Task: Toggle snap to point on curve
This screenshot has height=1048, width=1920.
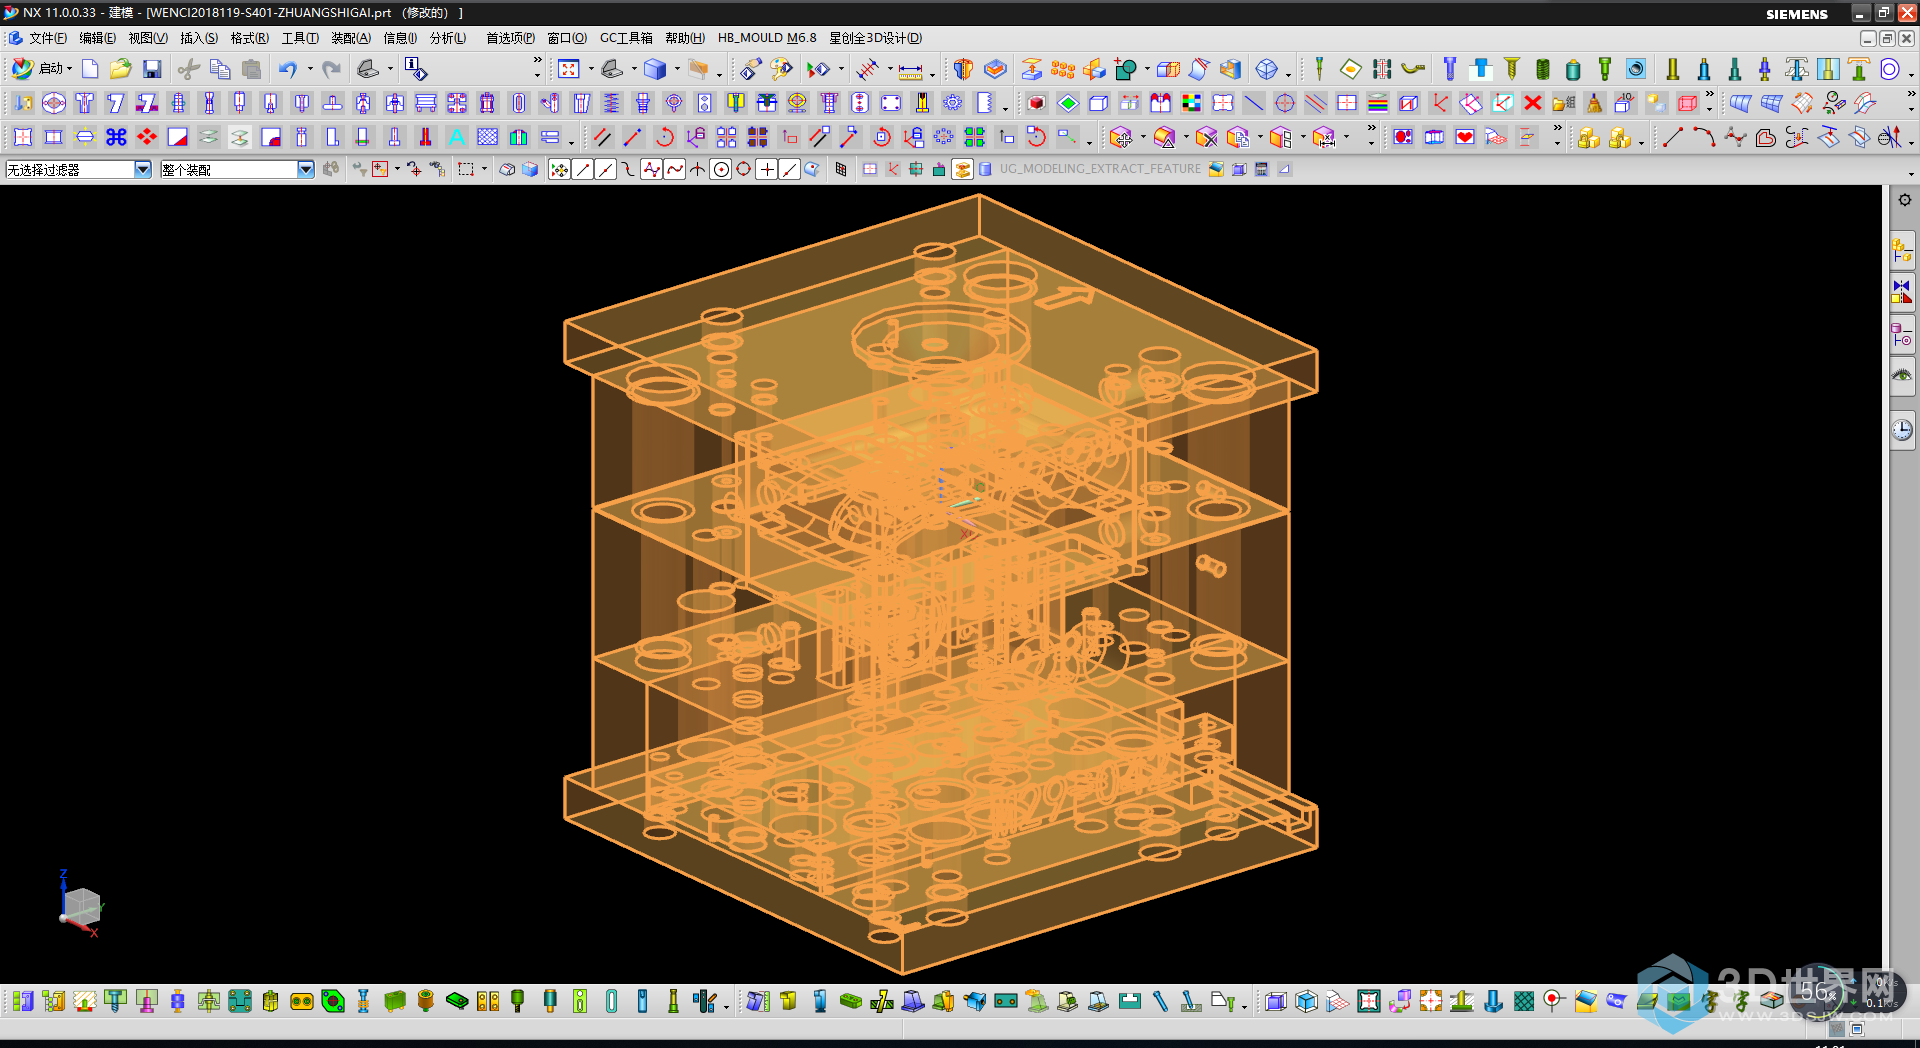Action: pos(790,170)
